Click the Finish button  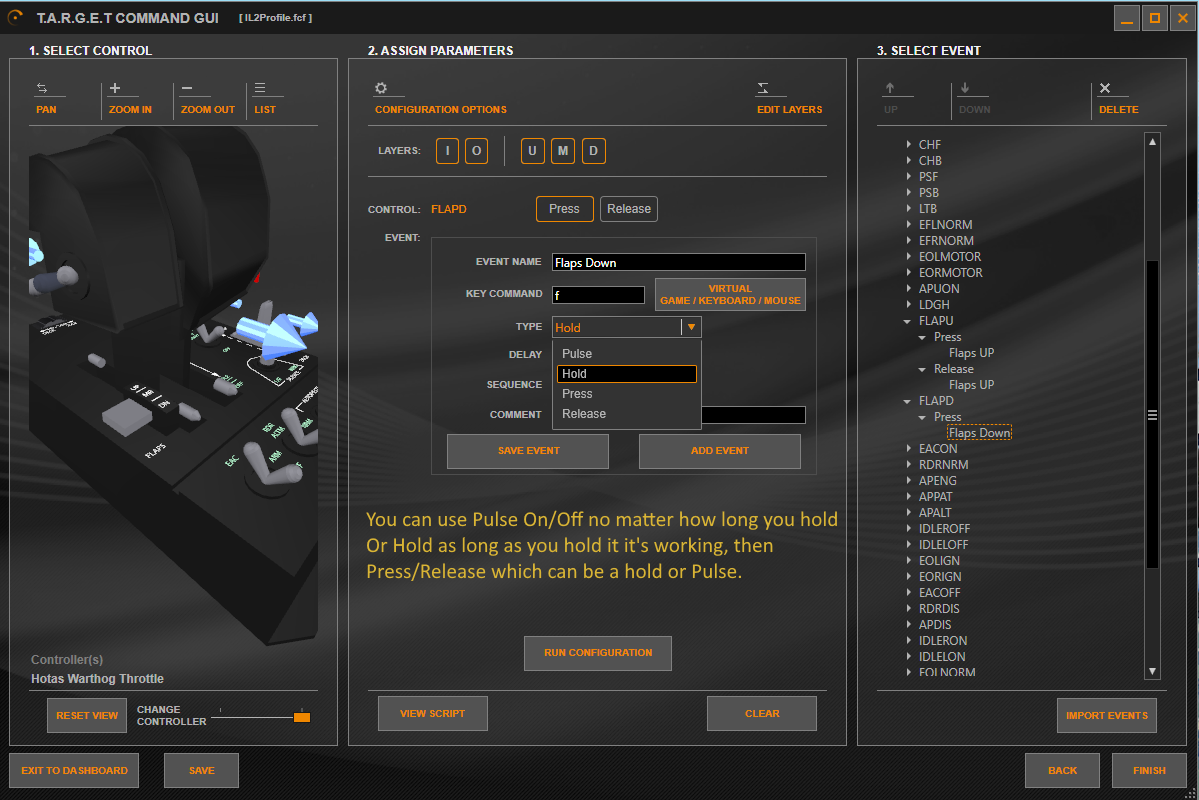tap(1149, 770)
